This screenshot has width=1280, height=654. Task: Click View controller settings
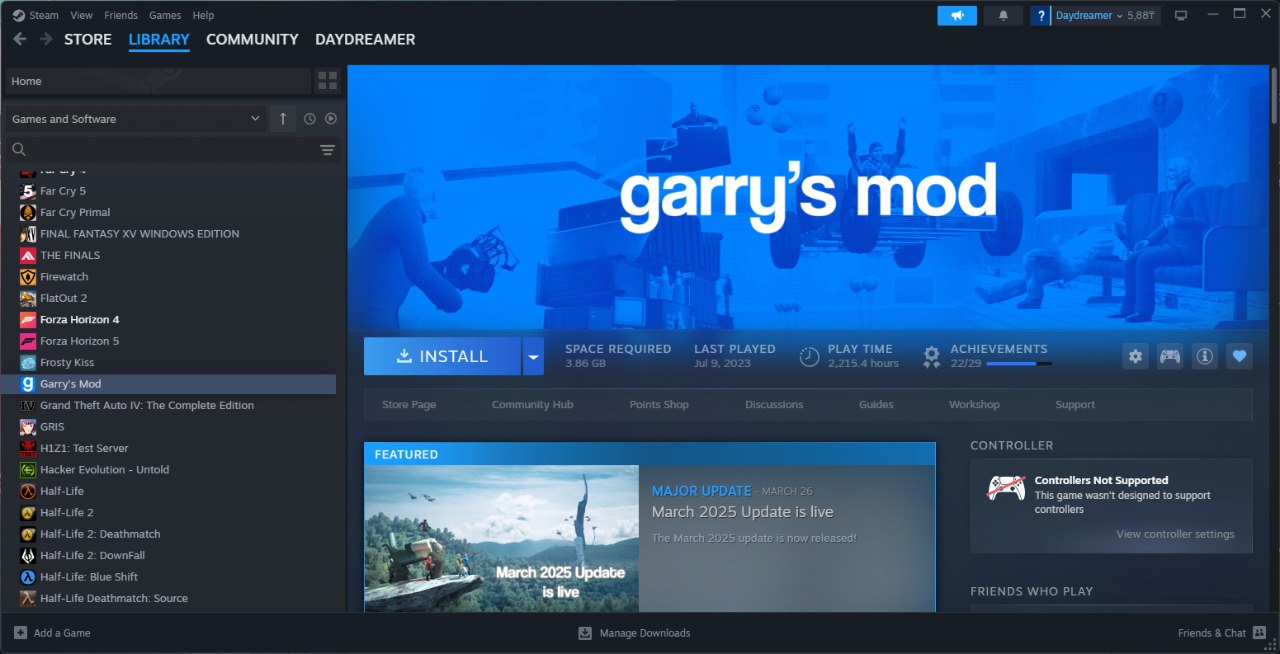(x=1175, y=534)
